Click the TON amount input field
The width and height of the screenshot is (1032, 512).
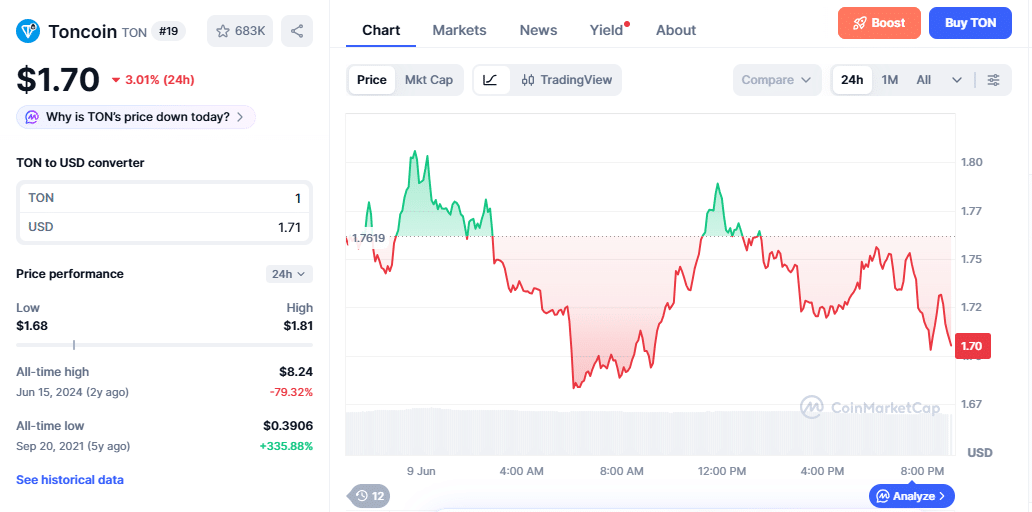[165, 198]
